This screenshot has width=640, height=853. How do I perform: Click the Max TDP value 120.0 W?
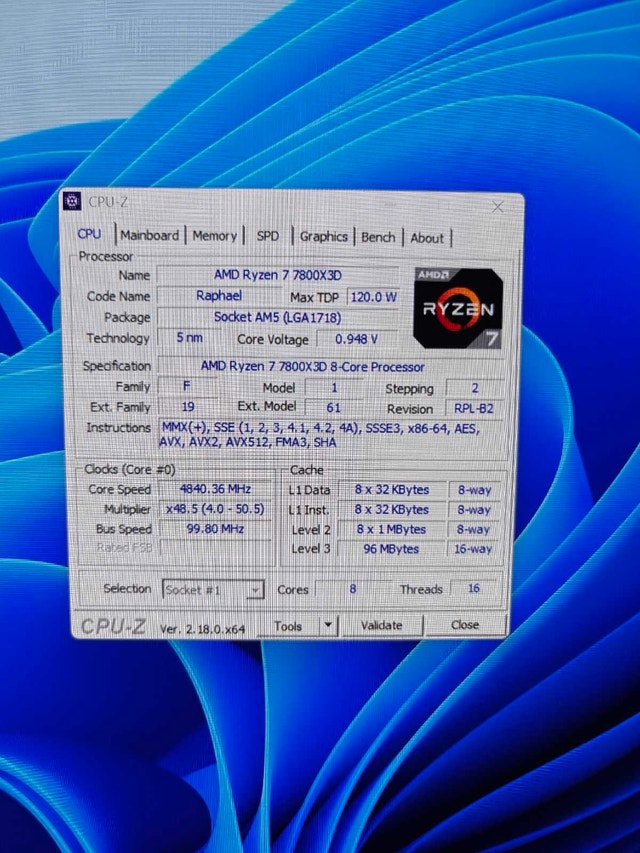click(373, 297)
